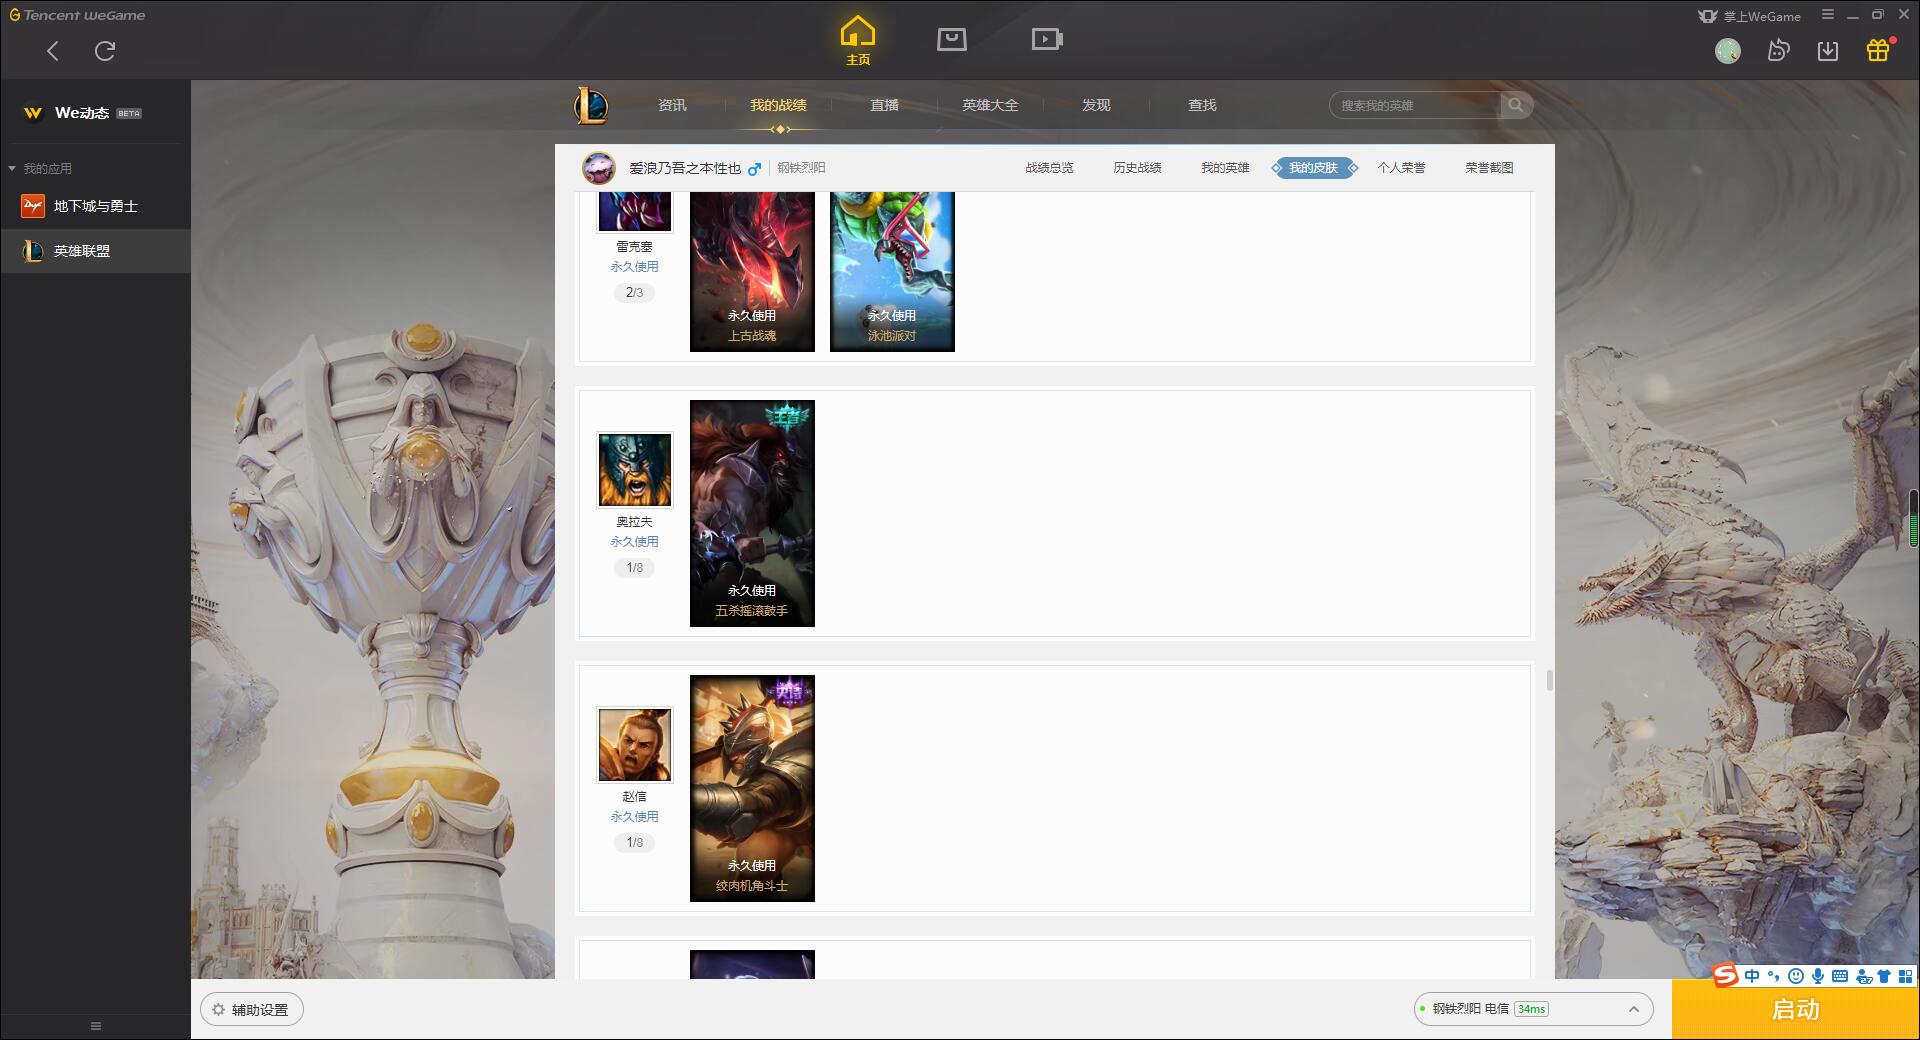Viewport: 1920px width, 1040px height.
Task: Switch to 我的英雄 sub-tab
Action: tap(1225, 168)
